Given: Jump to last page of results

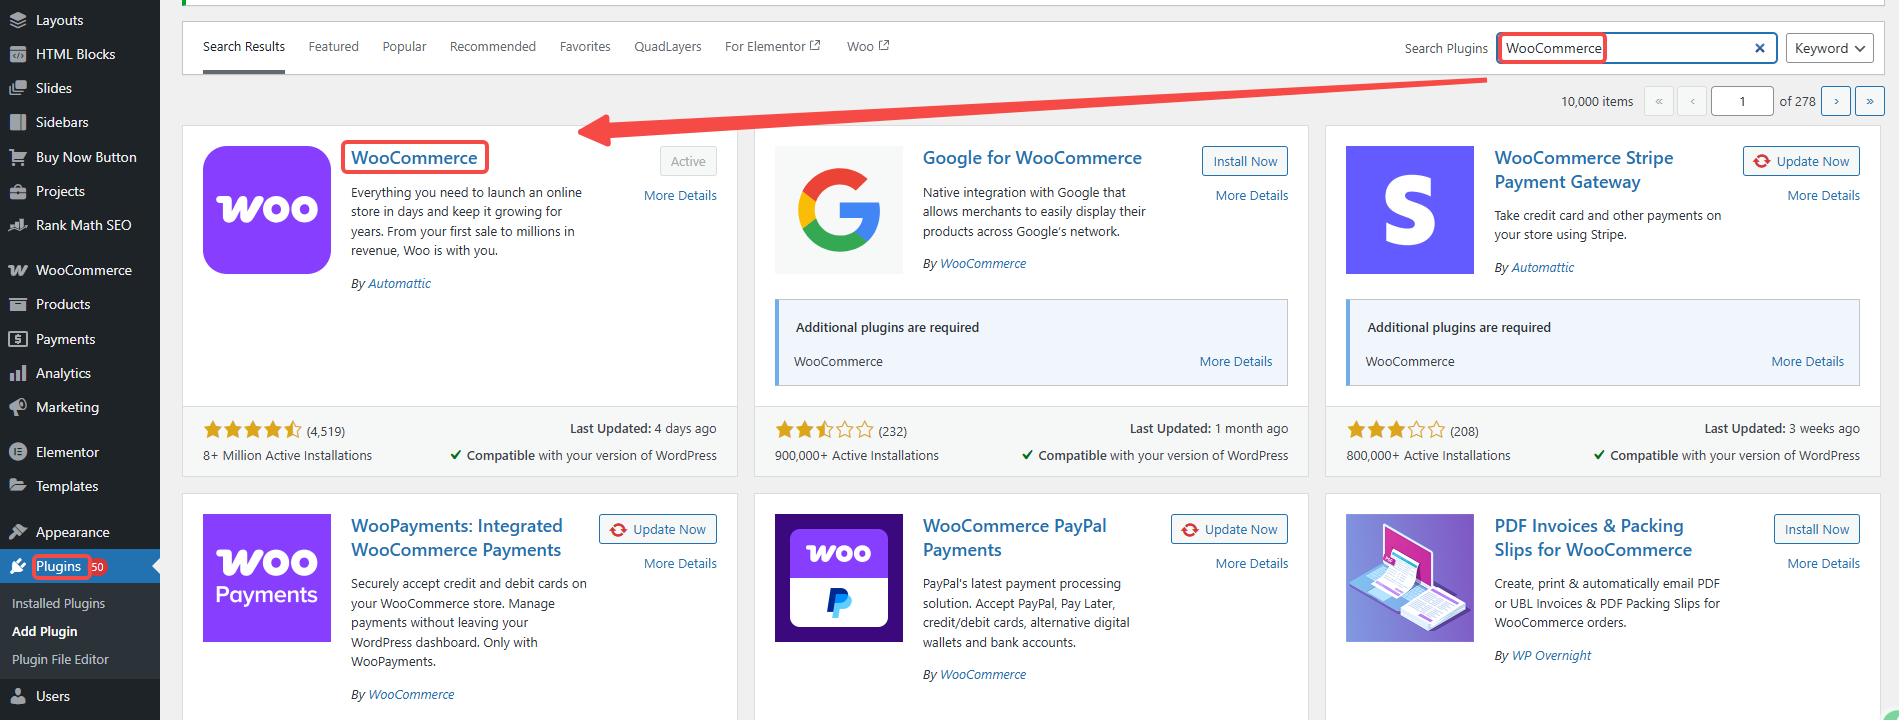Looking at the screenshot, I should click(x=1870, y=101).
